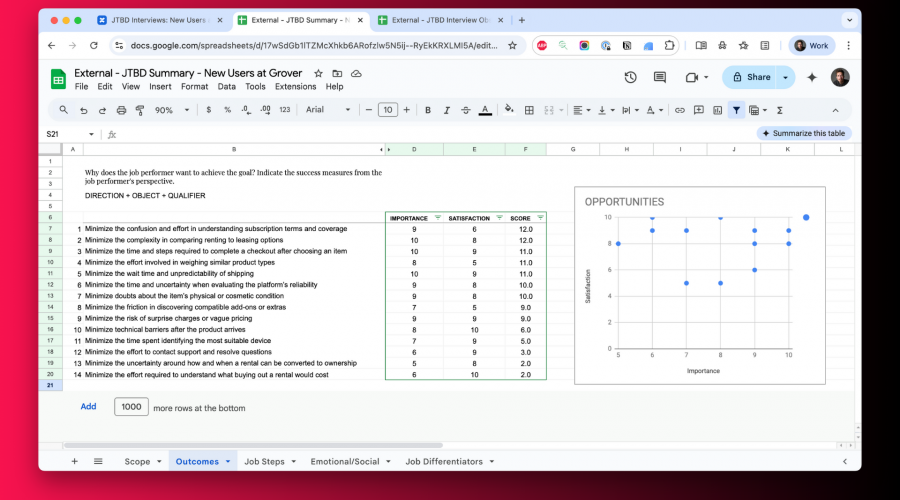Viewport: 900px width, 500px height.
Task: Click the borders icon in toolbar
Action: pyautogui.click(x=530, y=110)
